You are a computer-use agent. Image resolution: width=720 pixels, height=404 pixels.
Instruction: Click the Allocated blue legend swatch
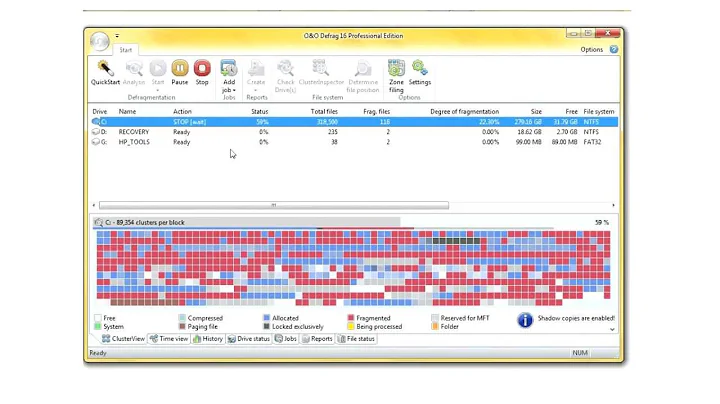(266, 318)
